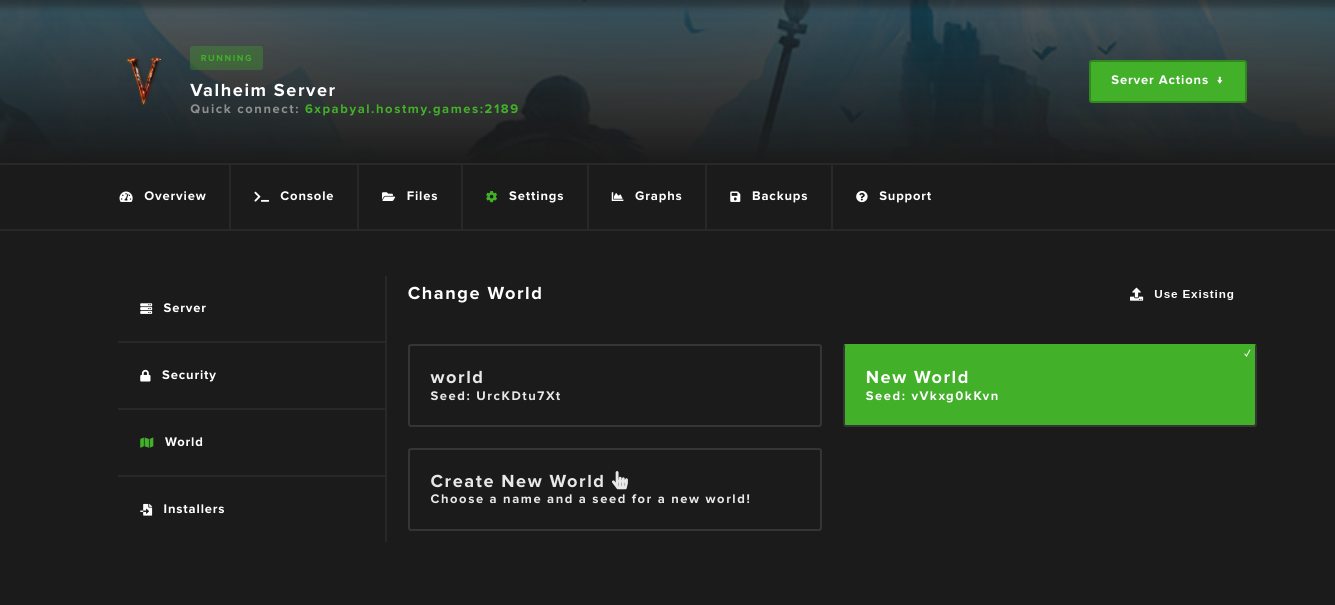
Task: Select World in settings sidebar
Action: click(251, 442)
